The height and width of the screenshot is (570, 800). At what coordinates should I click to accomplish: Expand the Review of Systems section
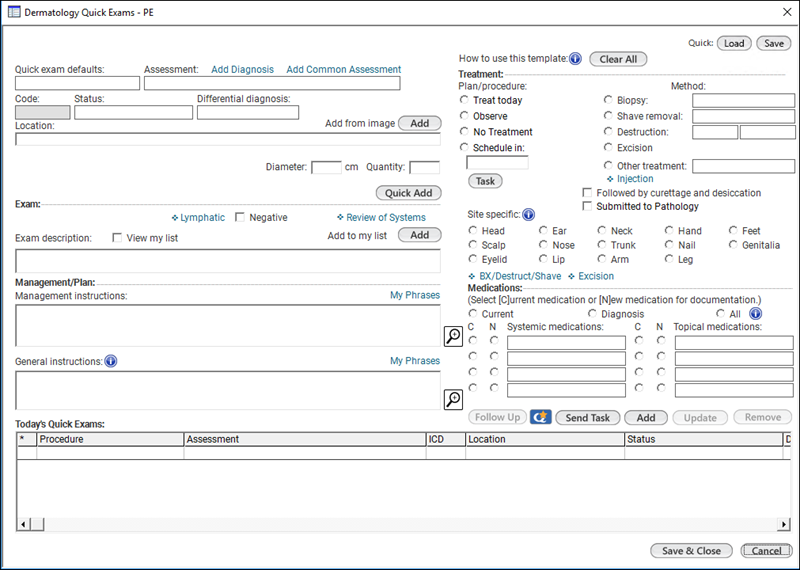coord(381,217)
